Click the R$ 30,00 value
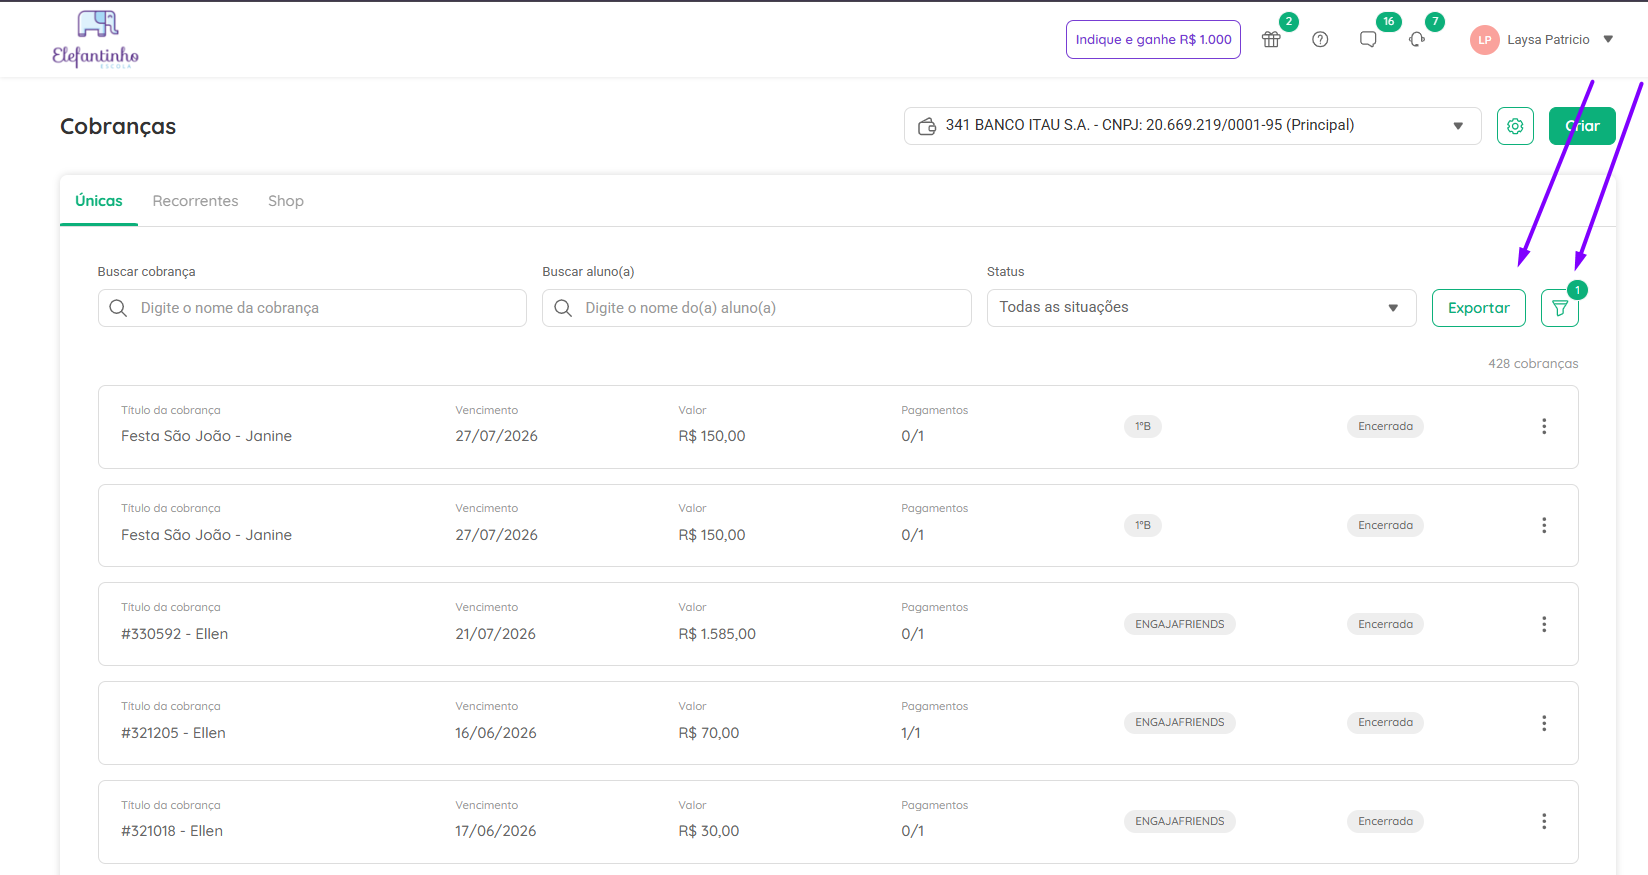The image size is (1648, 875). tap(709, 831)
